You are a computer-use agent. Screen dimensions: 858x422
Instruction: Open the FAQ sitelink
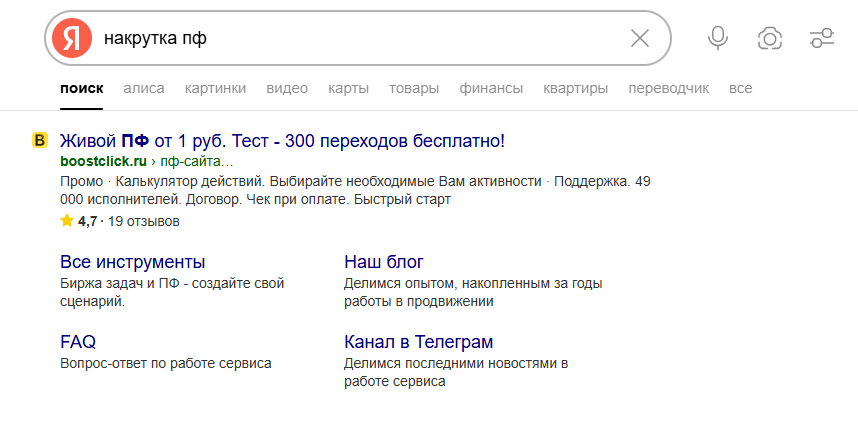[77, 342]
